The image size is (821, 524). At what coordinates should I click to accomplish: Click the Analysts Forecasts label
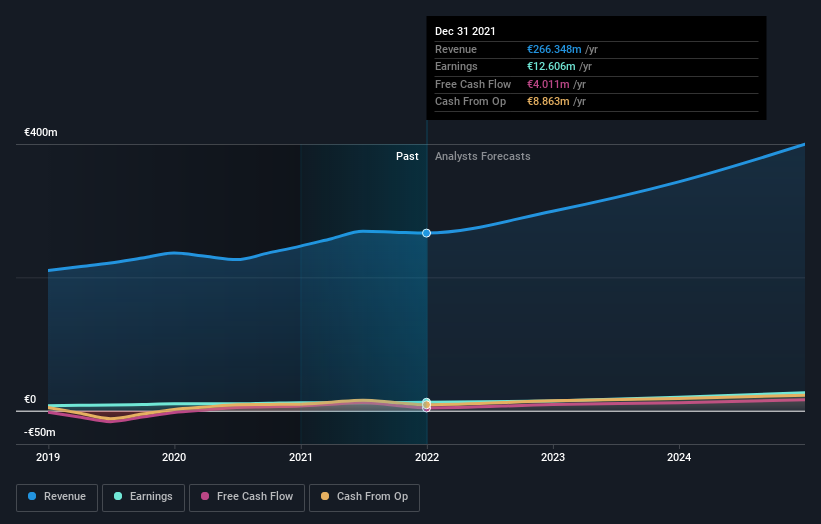(x=482, y=156)
